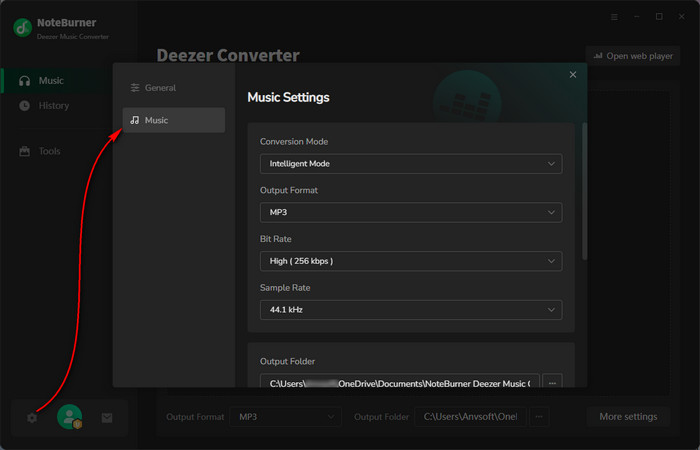700x450 pixels.
Task: Open the bottom bar Output Format dropdown
Action: 285,417
